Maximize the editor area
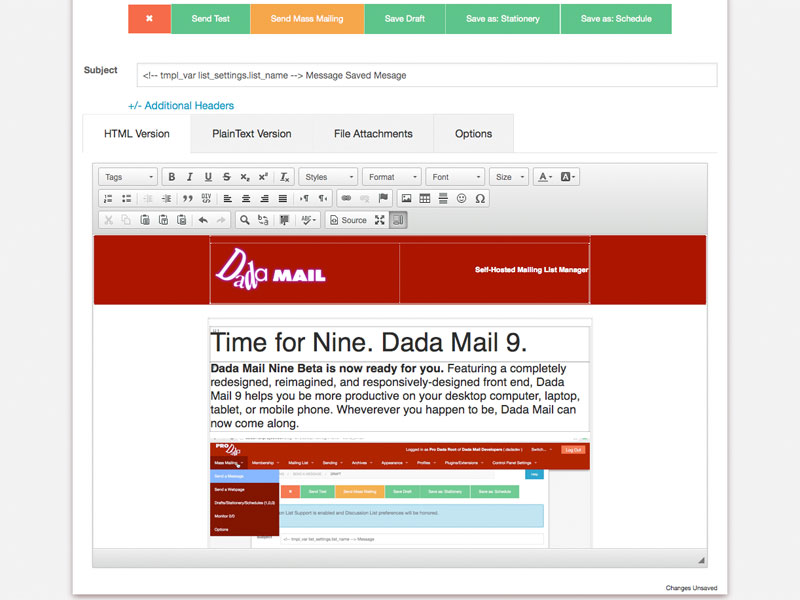Viewport: 800px width, 600px height. (380, 220)
